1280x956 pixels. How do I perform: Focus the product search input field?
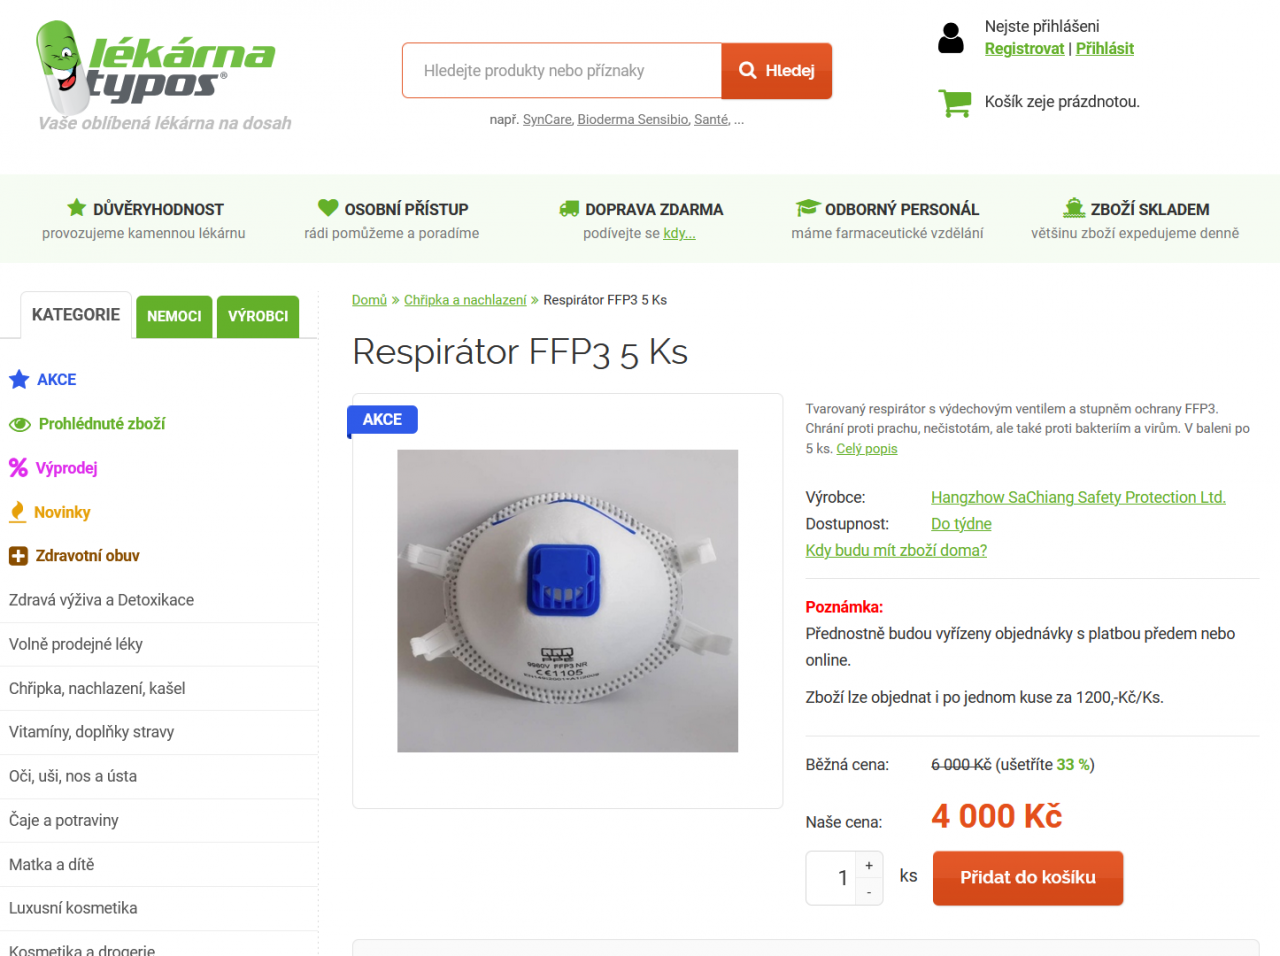click(x=562, y=71)
